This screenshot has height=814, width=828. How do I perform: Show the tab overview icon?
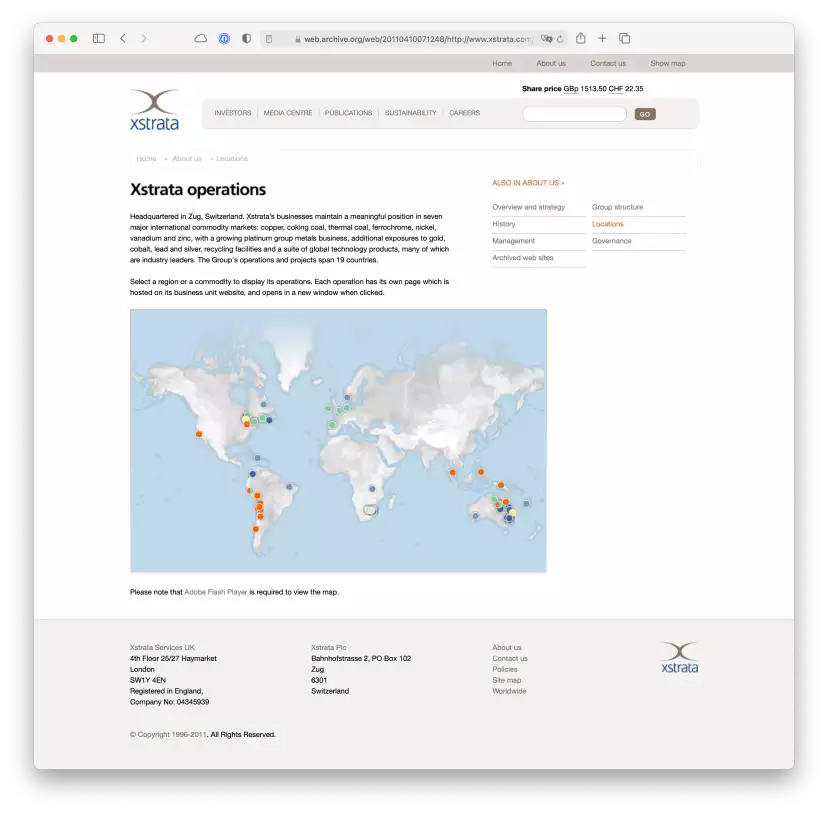click(625, 39)
